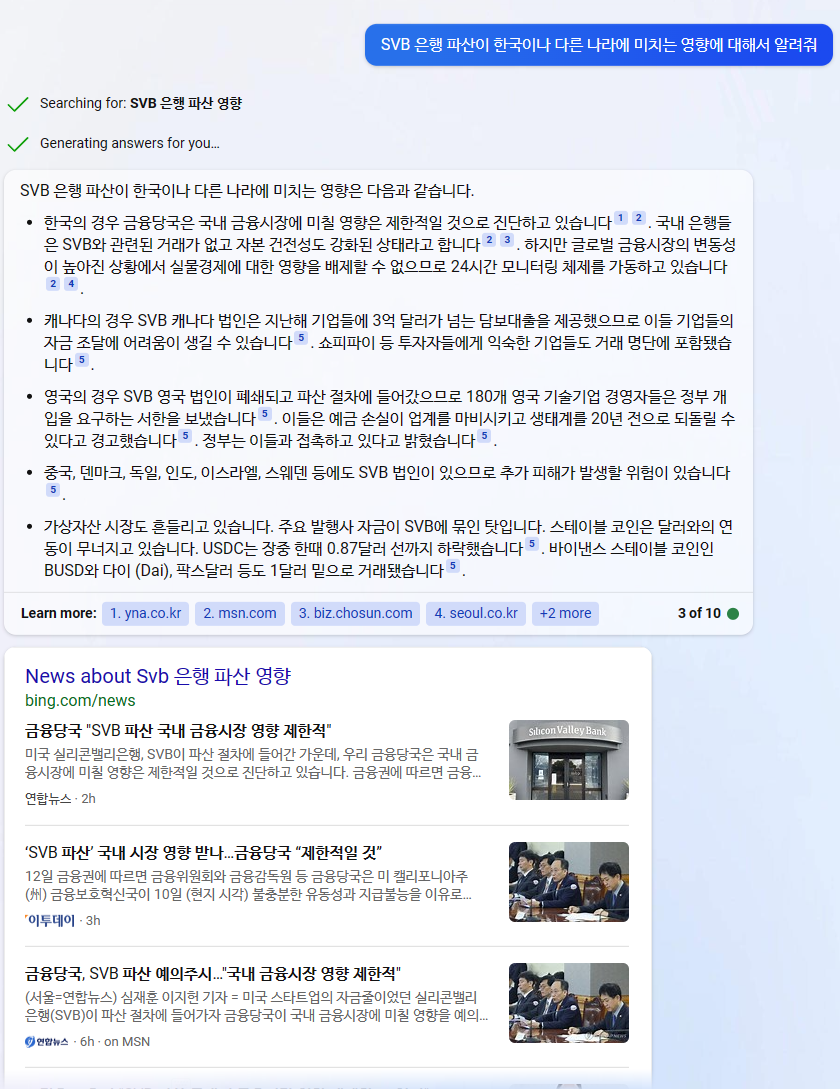Viewport: 840px width, 1089px height.
Task: Click the 이투데이 source label
Action: pos(50,920)
